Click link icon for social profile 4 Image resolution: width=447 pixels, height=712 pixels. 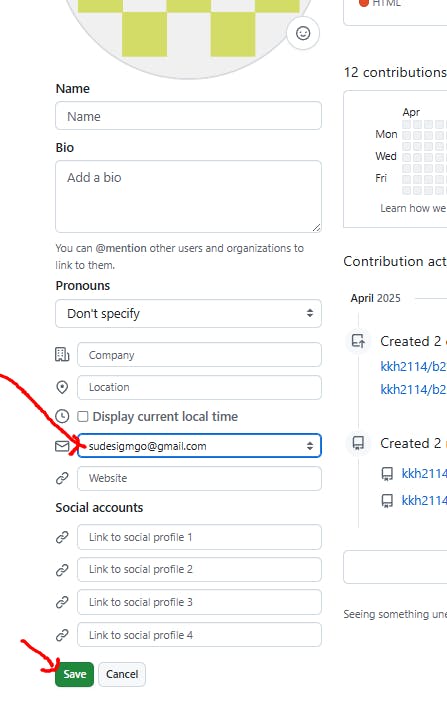point(62,635)
